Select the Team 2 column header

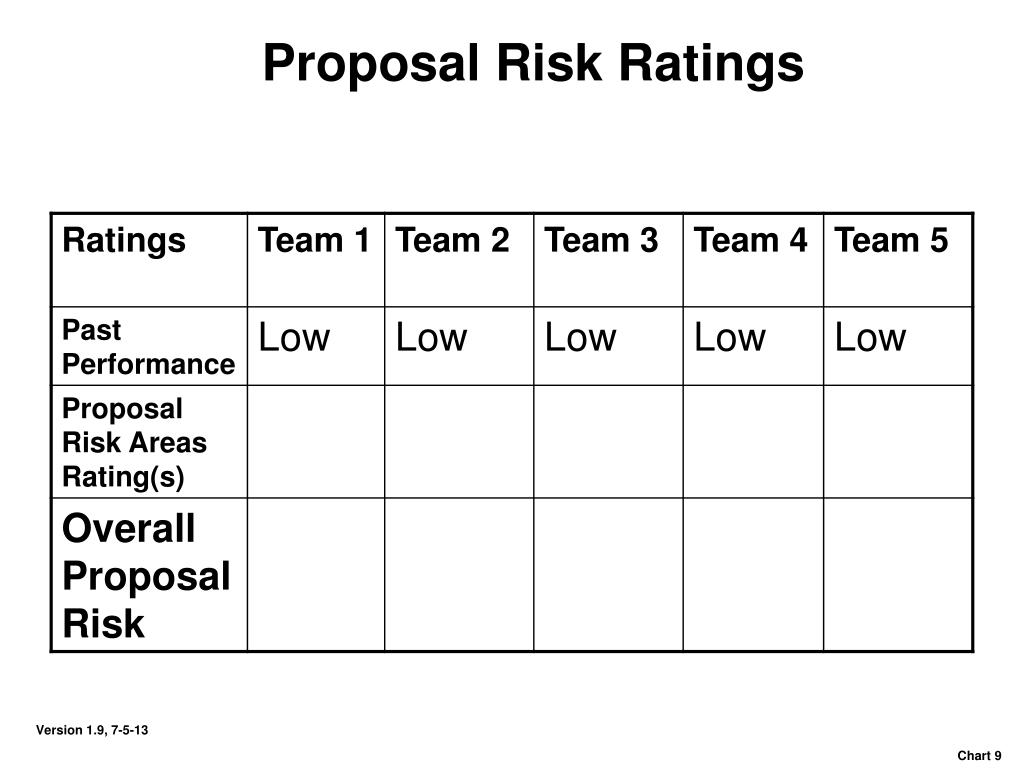tap(459, 260)
